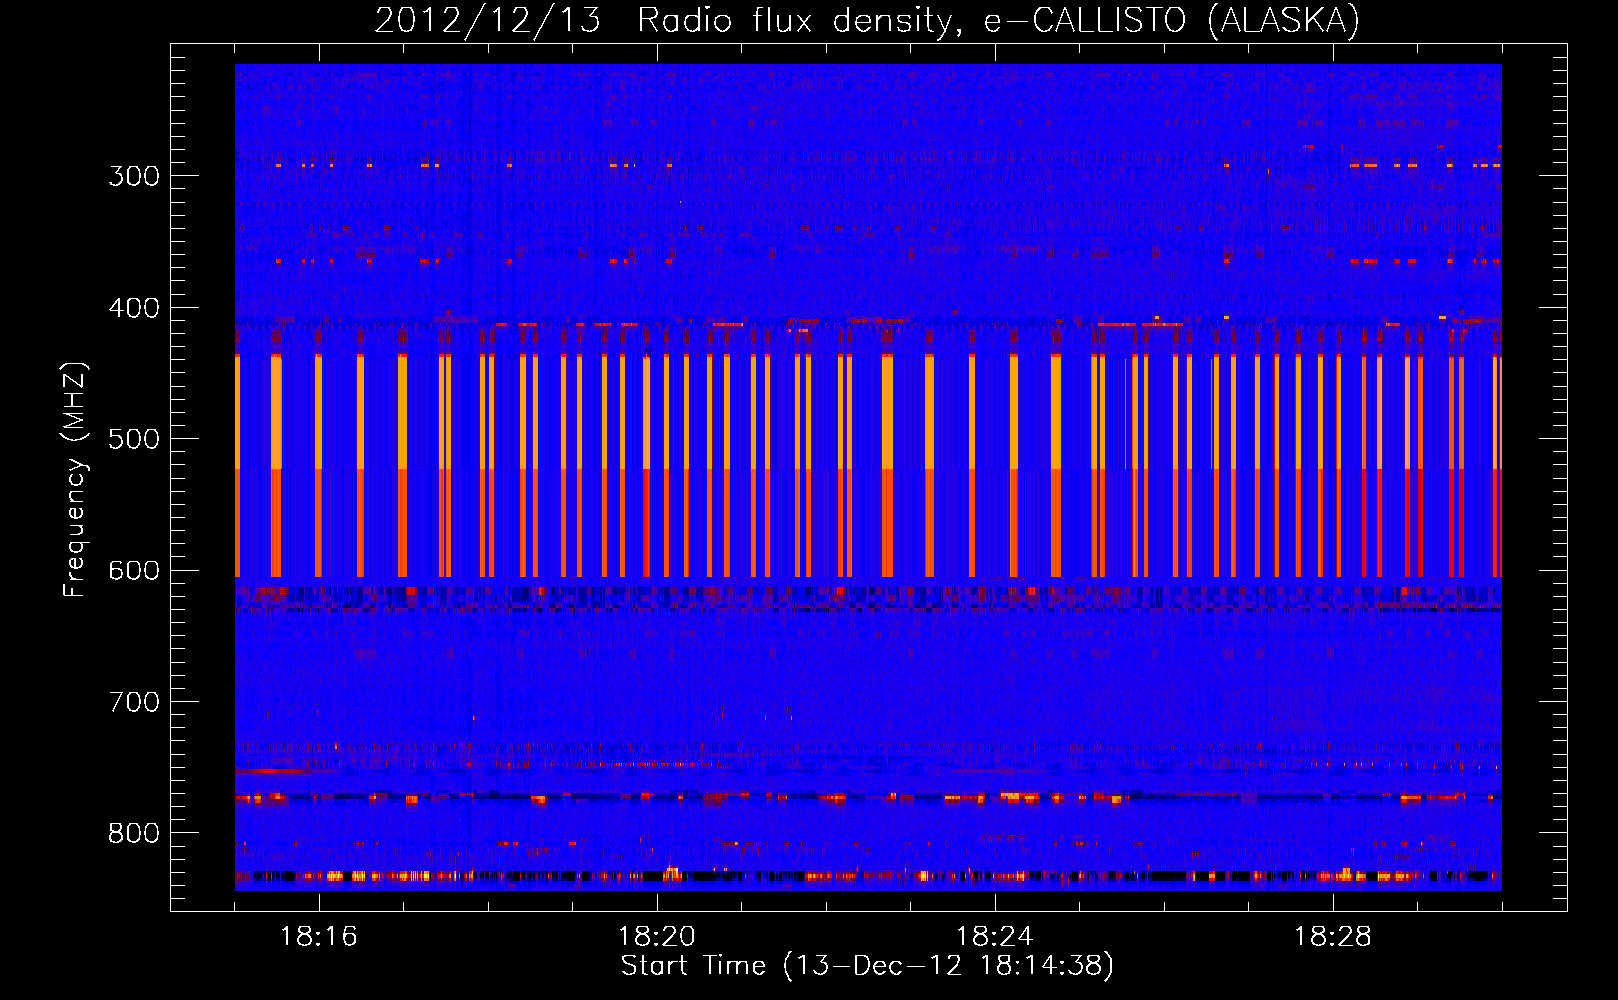Click the 300 frequency tick label

click(x=134, y=176)
